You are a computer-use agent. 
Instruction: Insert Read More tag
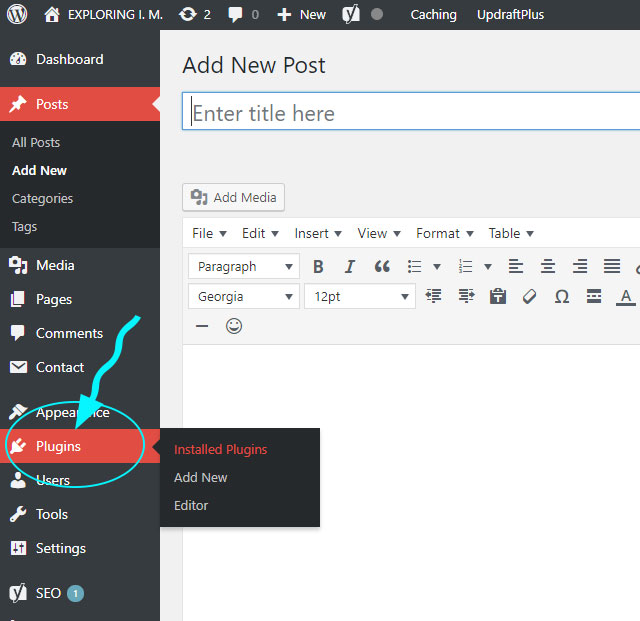594,296
